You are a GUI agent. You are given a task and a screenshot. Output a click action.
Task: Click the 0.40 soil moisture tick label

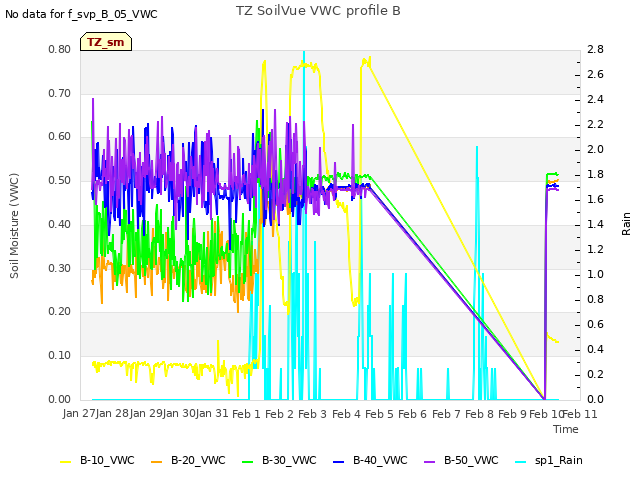pyautogui.click(x=60, y=224)
